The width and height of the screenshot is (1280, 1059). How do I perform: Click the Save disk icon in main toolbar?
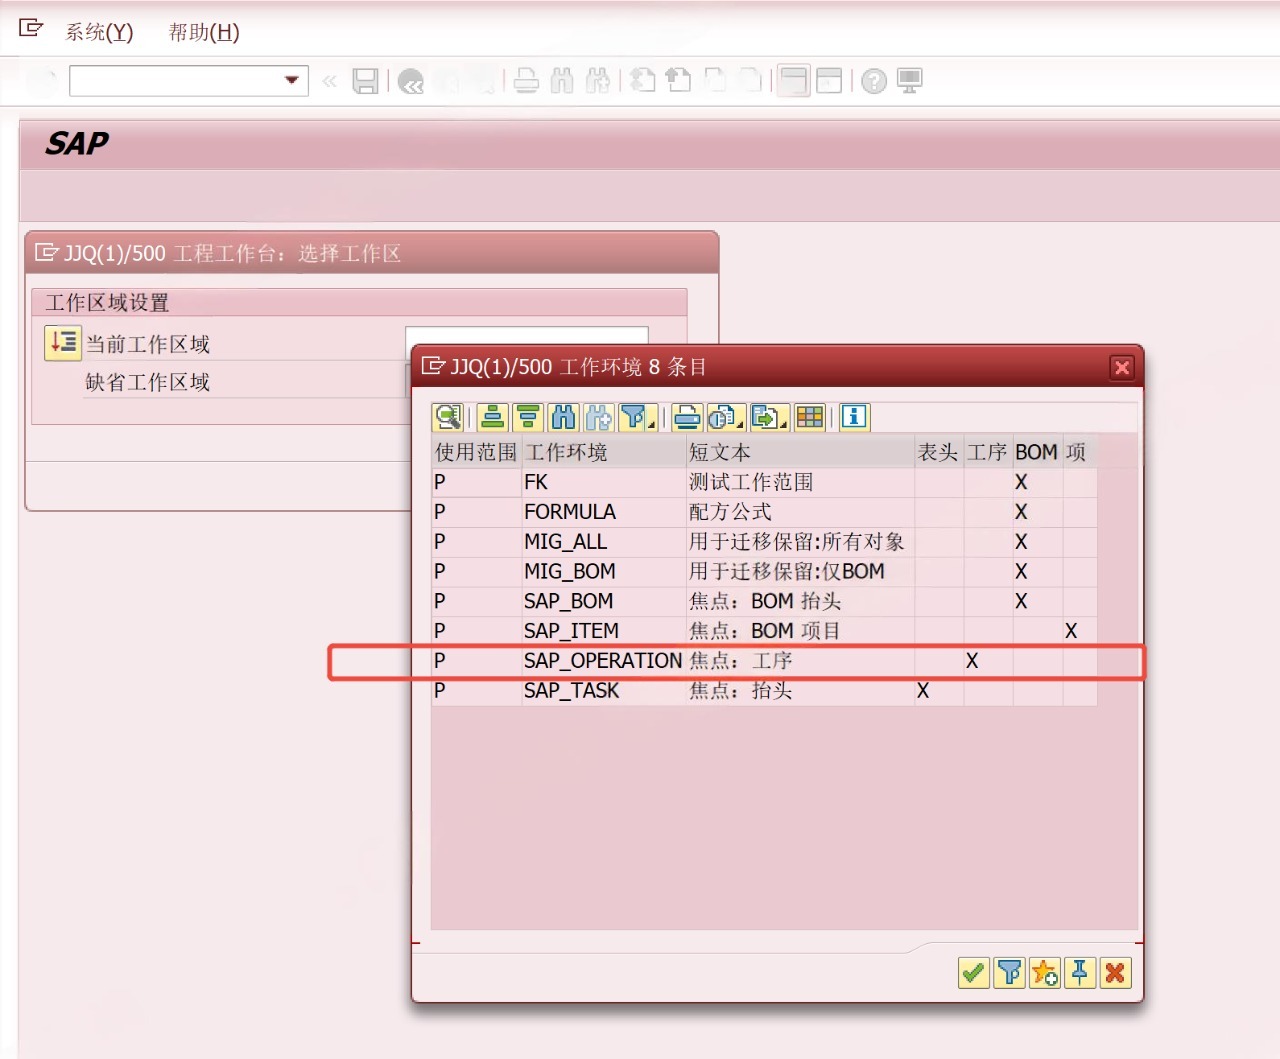[x=366, y=81]
